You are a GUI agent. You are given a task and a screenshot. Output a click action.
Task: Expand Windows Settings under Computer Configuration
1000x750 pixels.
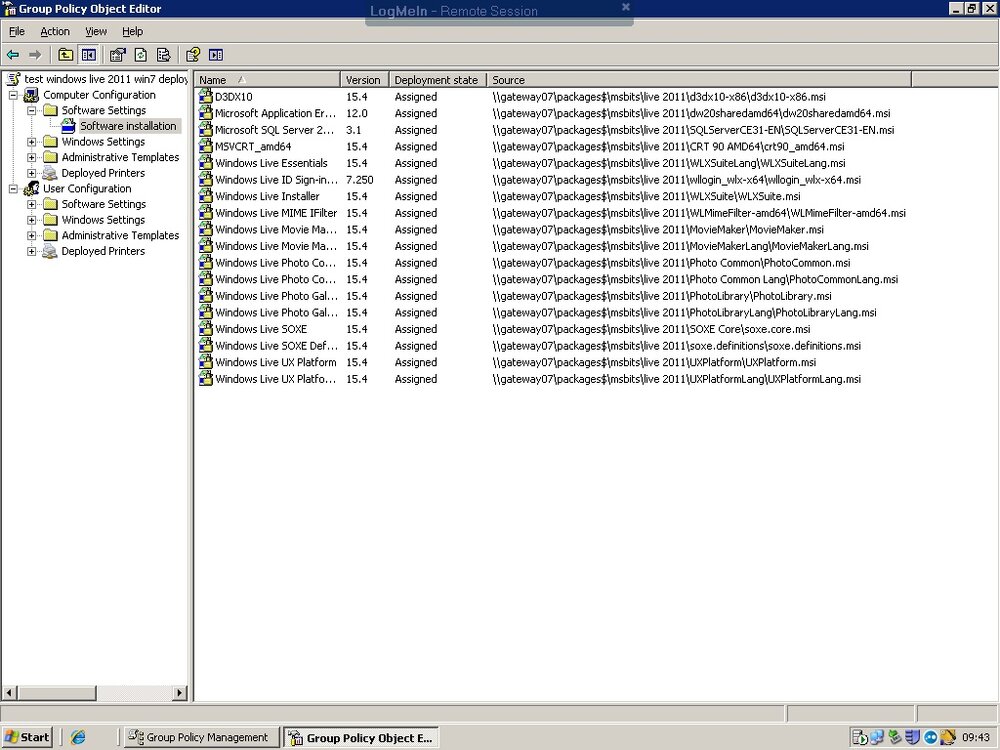[x=31, y=142]
